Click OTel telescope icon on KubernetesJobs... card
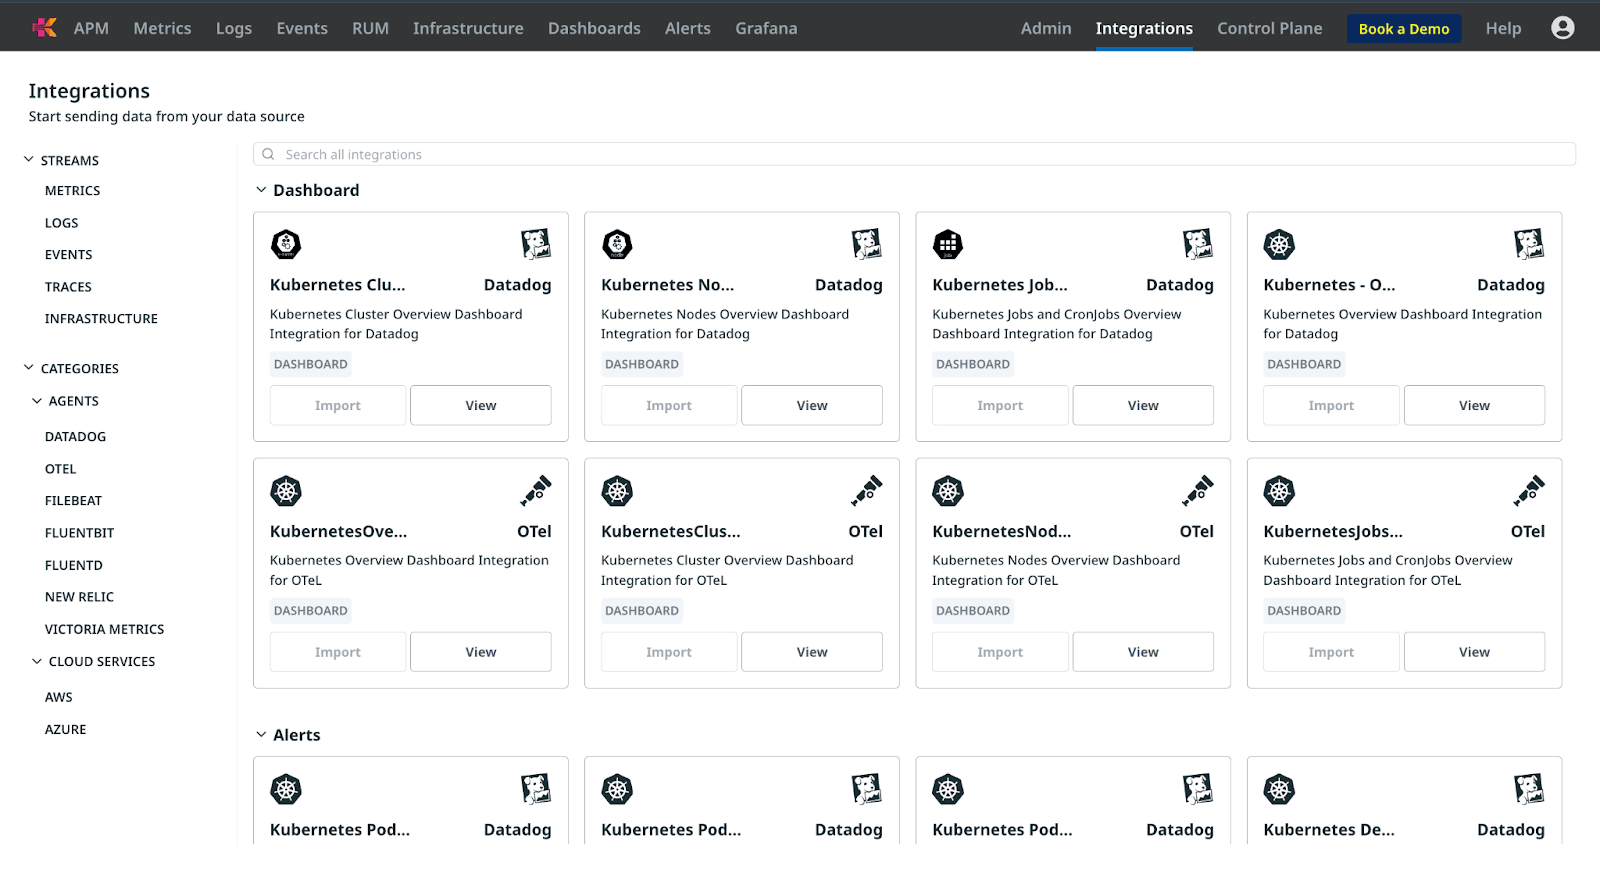The width and height of the screenshot is (1600, 870). coord(1529,491)
